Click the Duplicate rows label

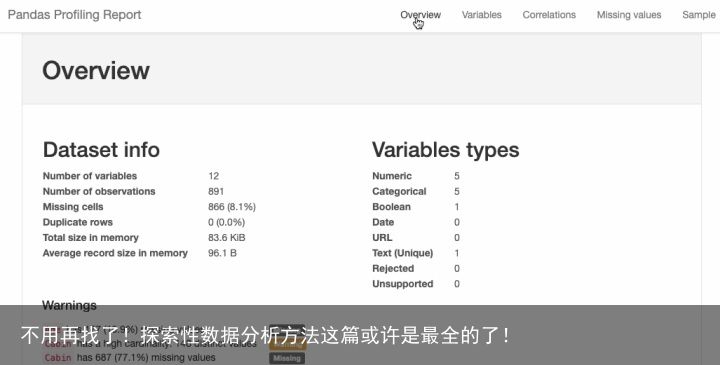tap(78, 222)
